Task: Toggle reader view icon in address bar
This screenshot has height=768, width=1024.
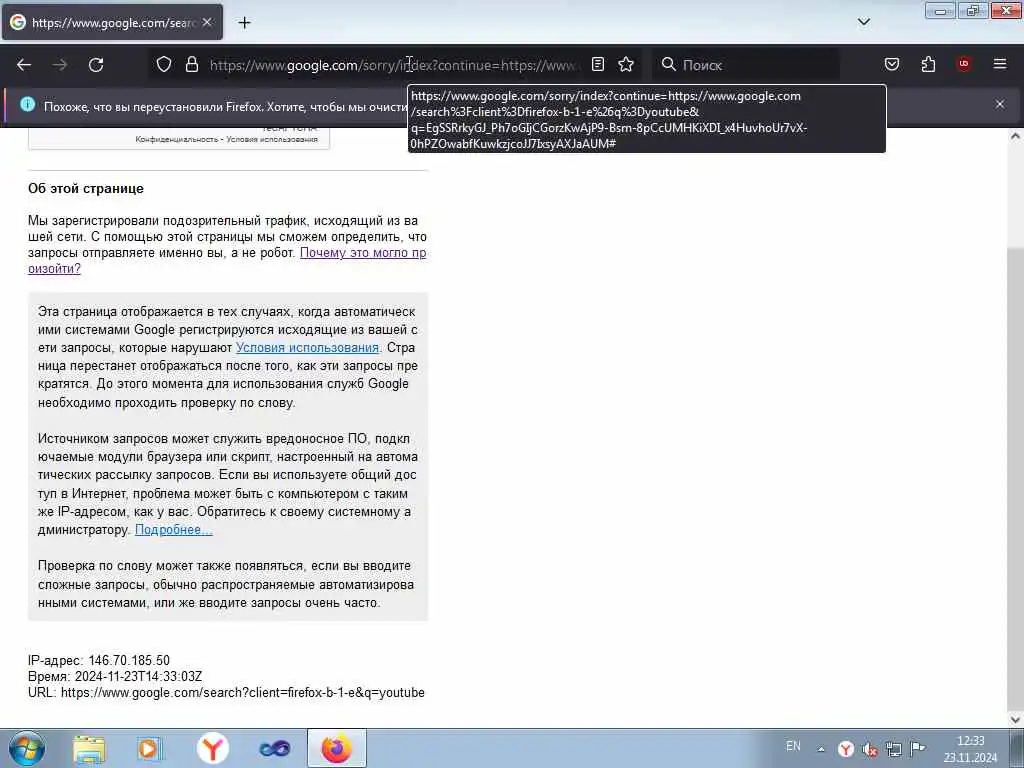Action: click(x=598, y=64)
